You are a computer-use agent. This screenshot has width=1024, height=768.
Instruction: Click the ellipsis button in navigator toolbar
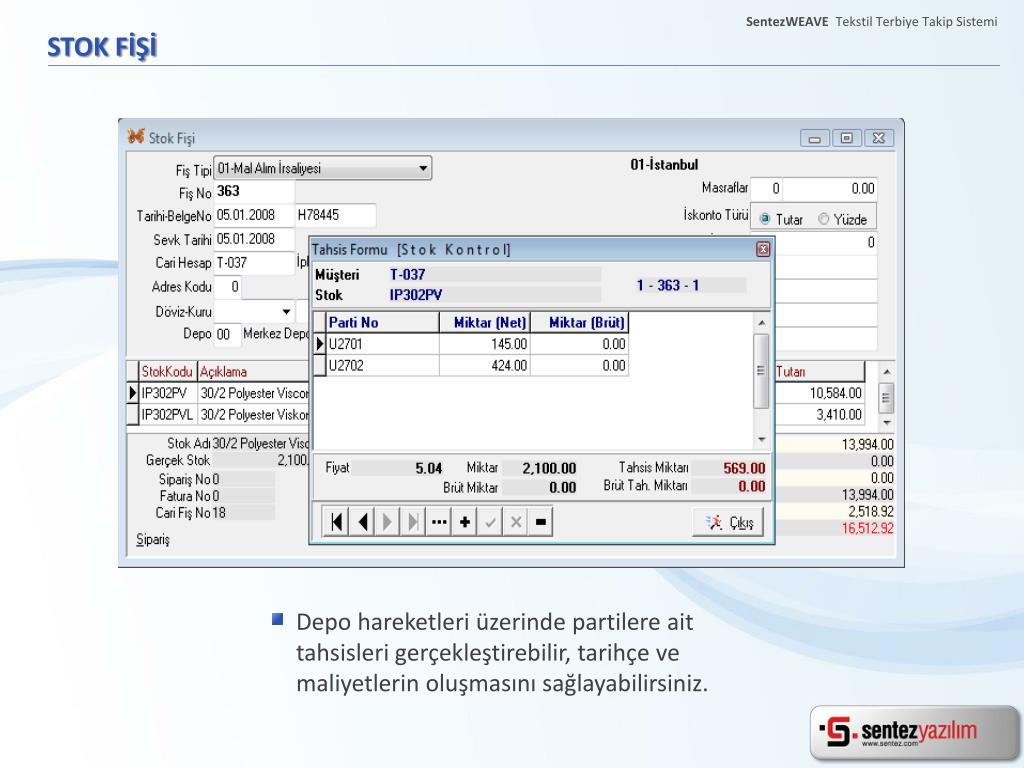click(x=439, y=522)
